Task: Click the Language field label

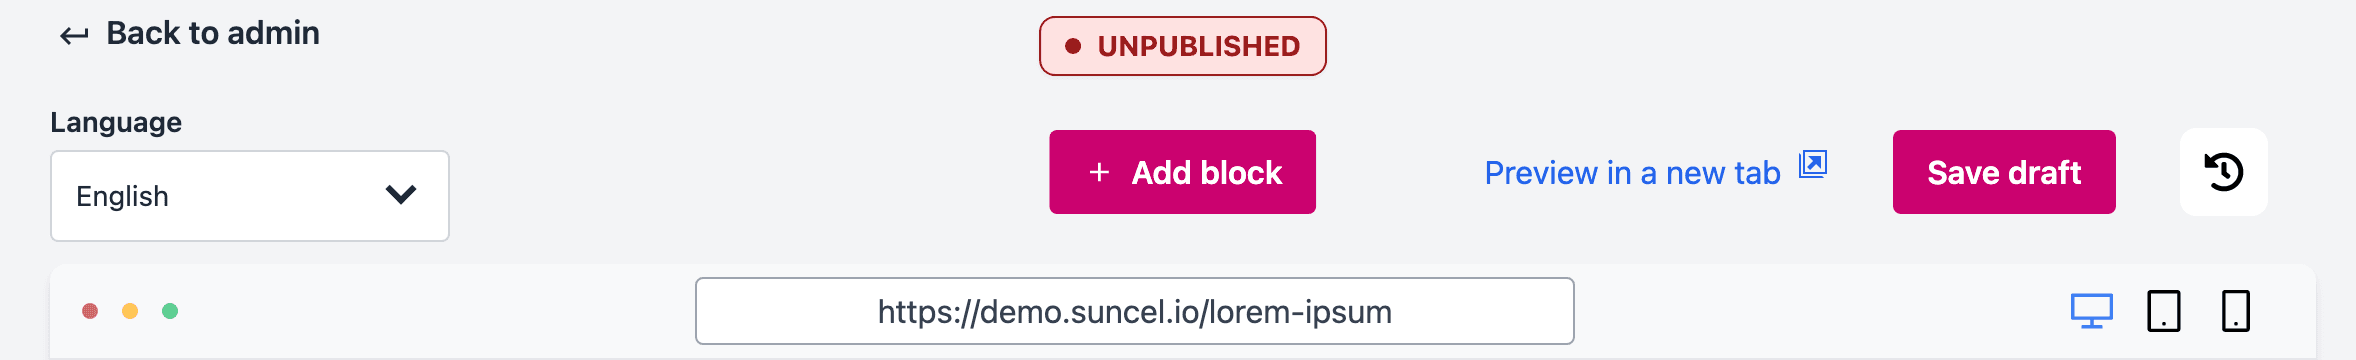Action: coord(116,122)
